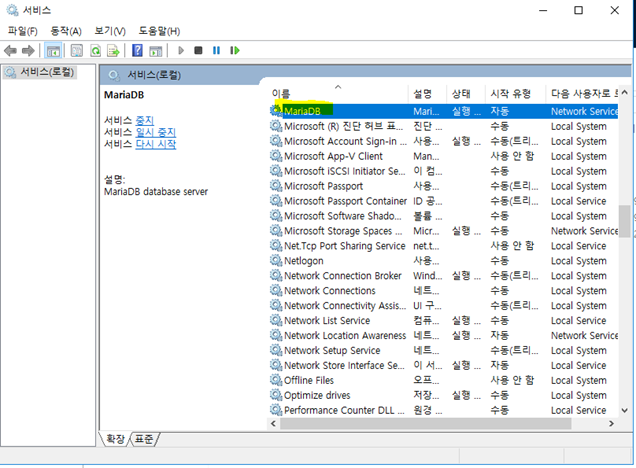
Task: Select Network Location Awareness row
Action: click(x=444, y=335)
